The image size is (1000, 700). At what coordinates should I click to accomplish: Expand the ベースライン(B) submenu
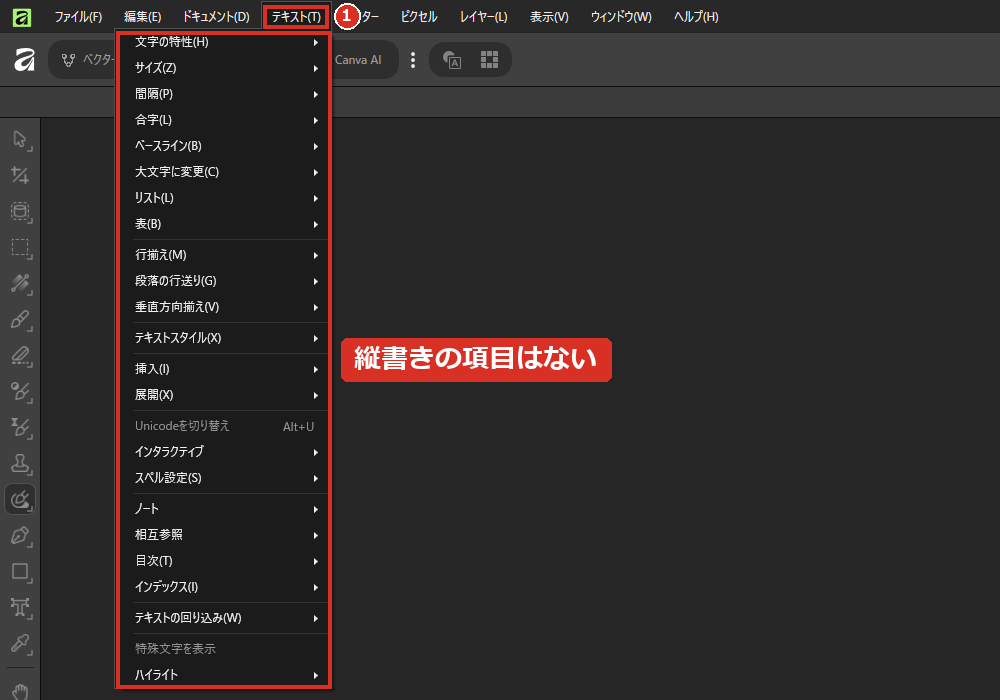[224, 146]
